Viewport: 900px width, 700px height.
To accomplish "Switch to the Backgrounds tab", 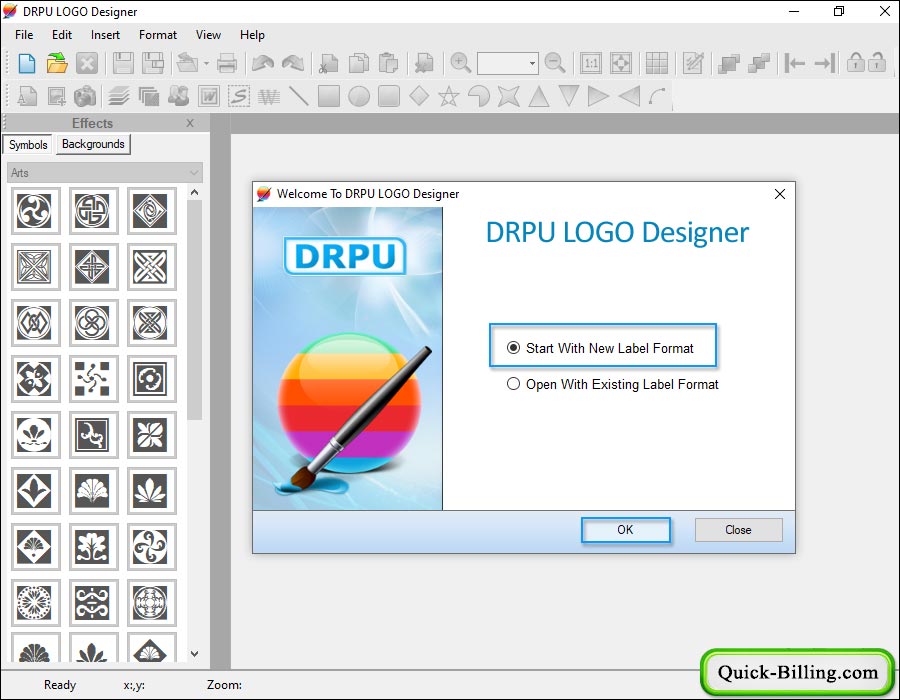I will click(93, 144).
